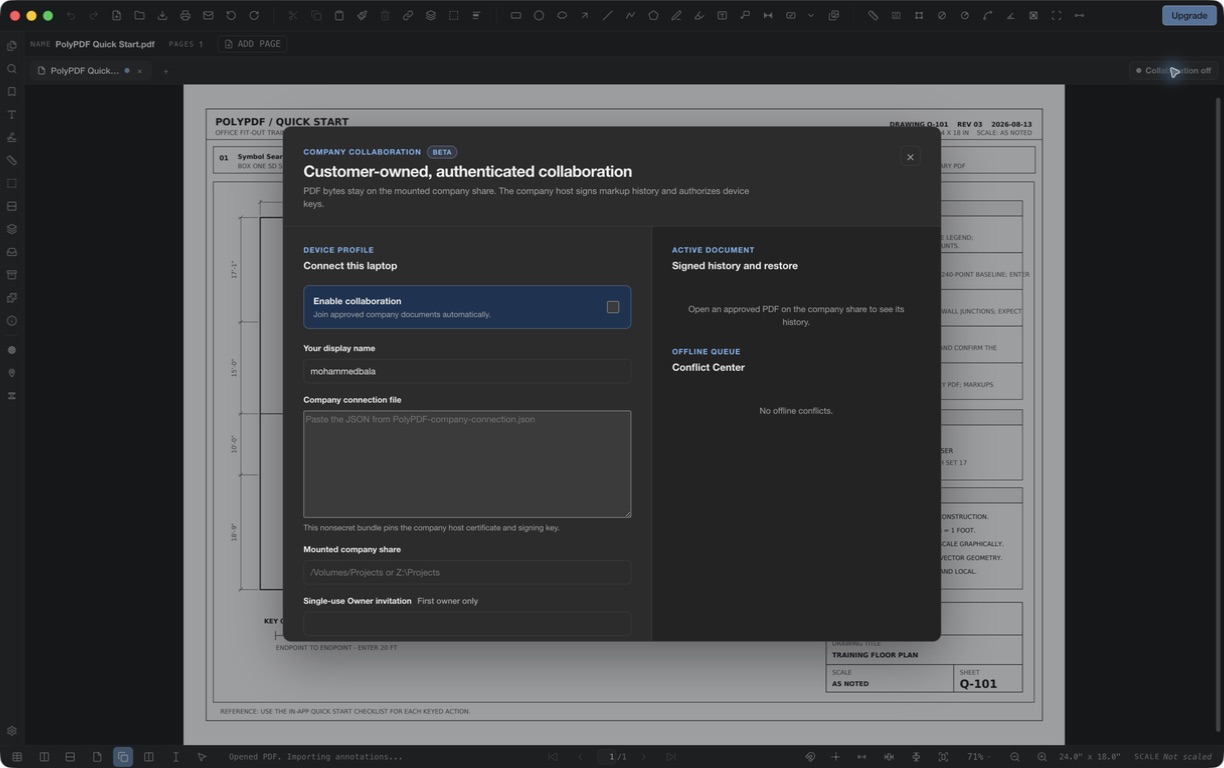Click the ADD PAGE button
Viewport: 1224px width, 768px height.
[x=252, y=44]
